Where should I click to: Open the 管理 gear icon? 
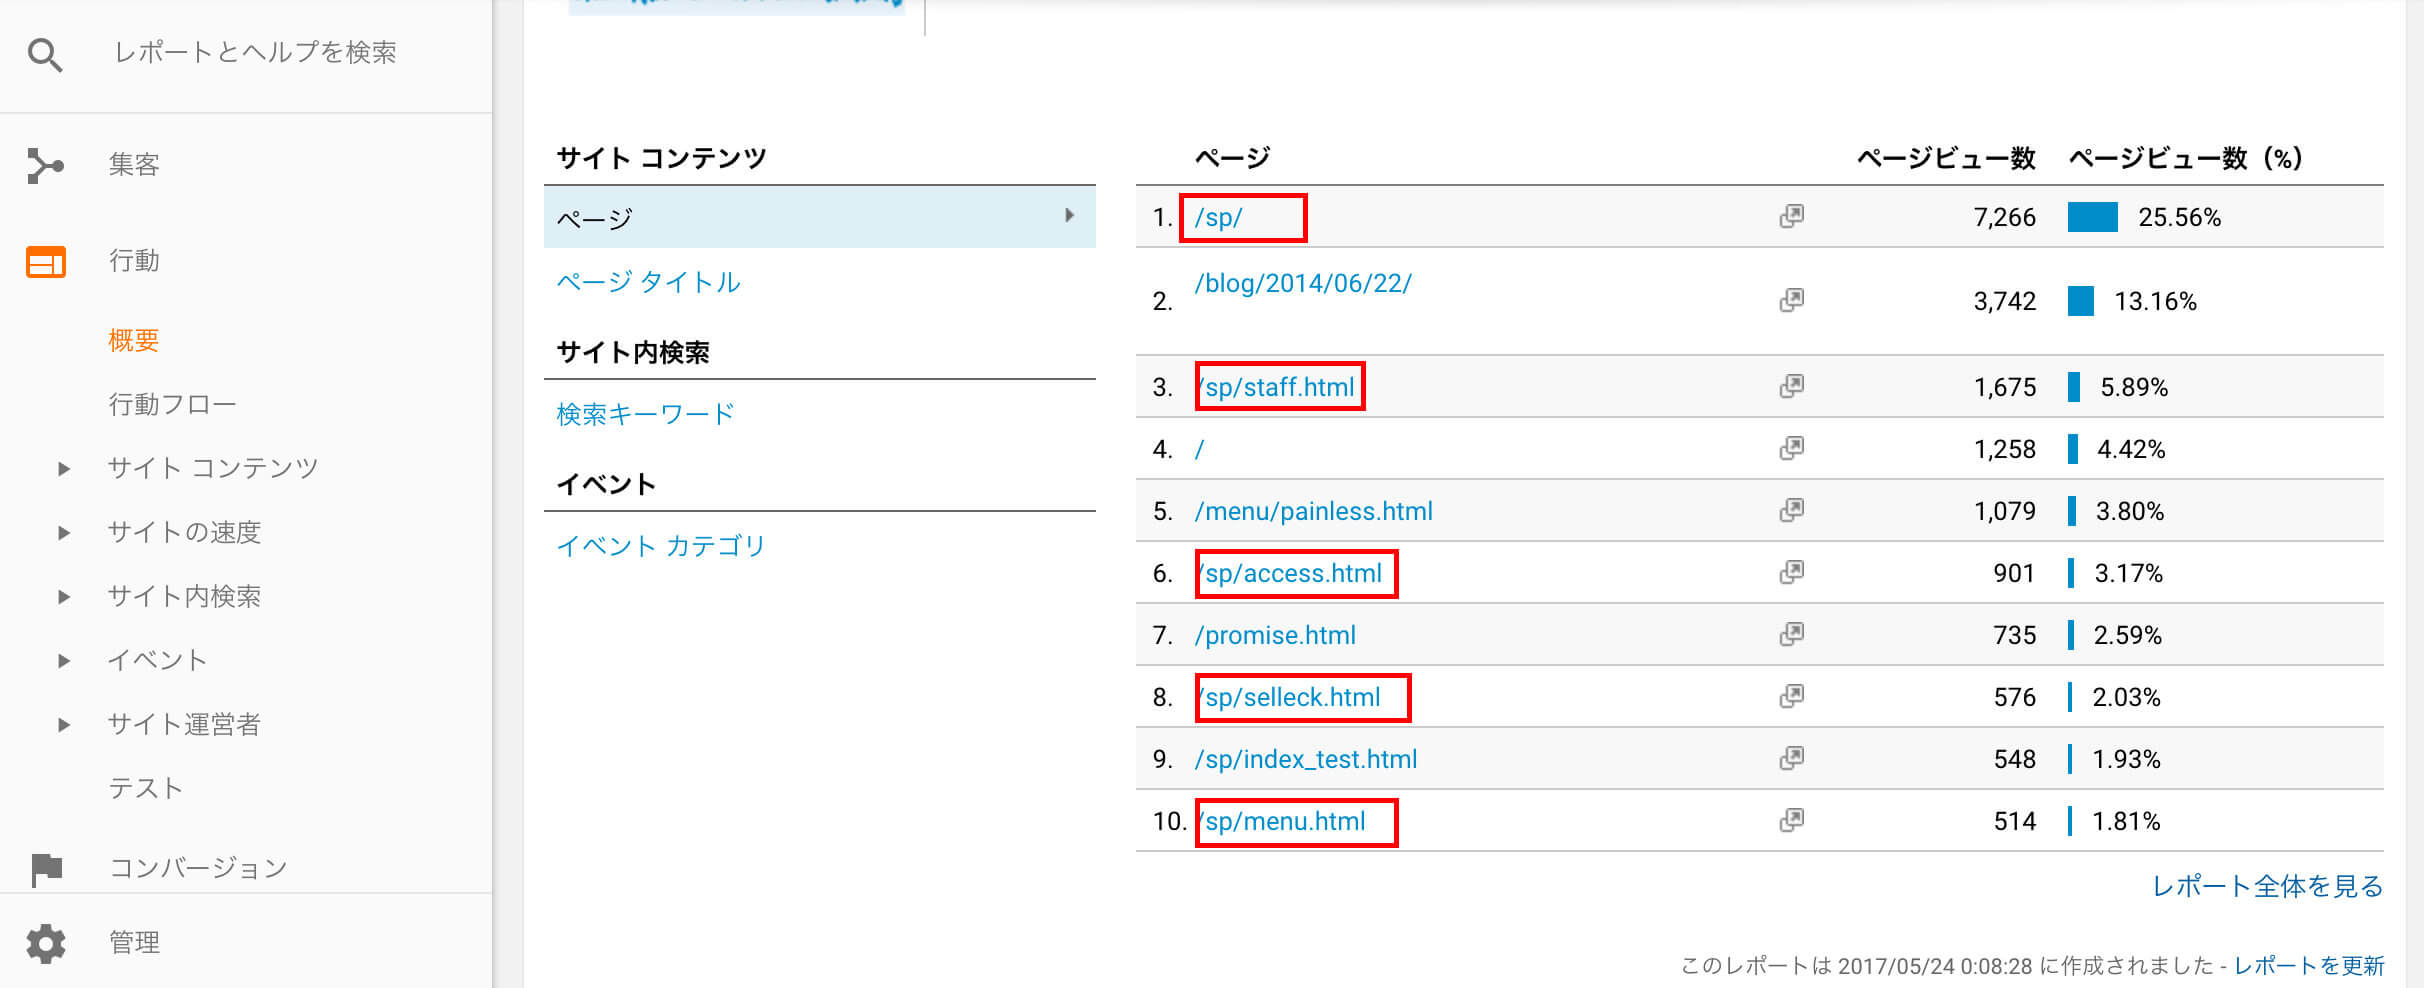46,943
